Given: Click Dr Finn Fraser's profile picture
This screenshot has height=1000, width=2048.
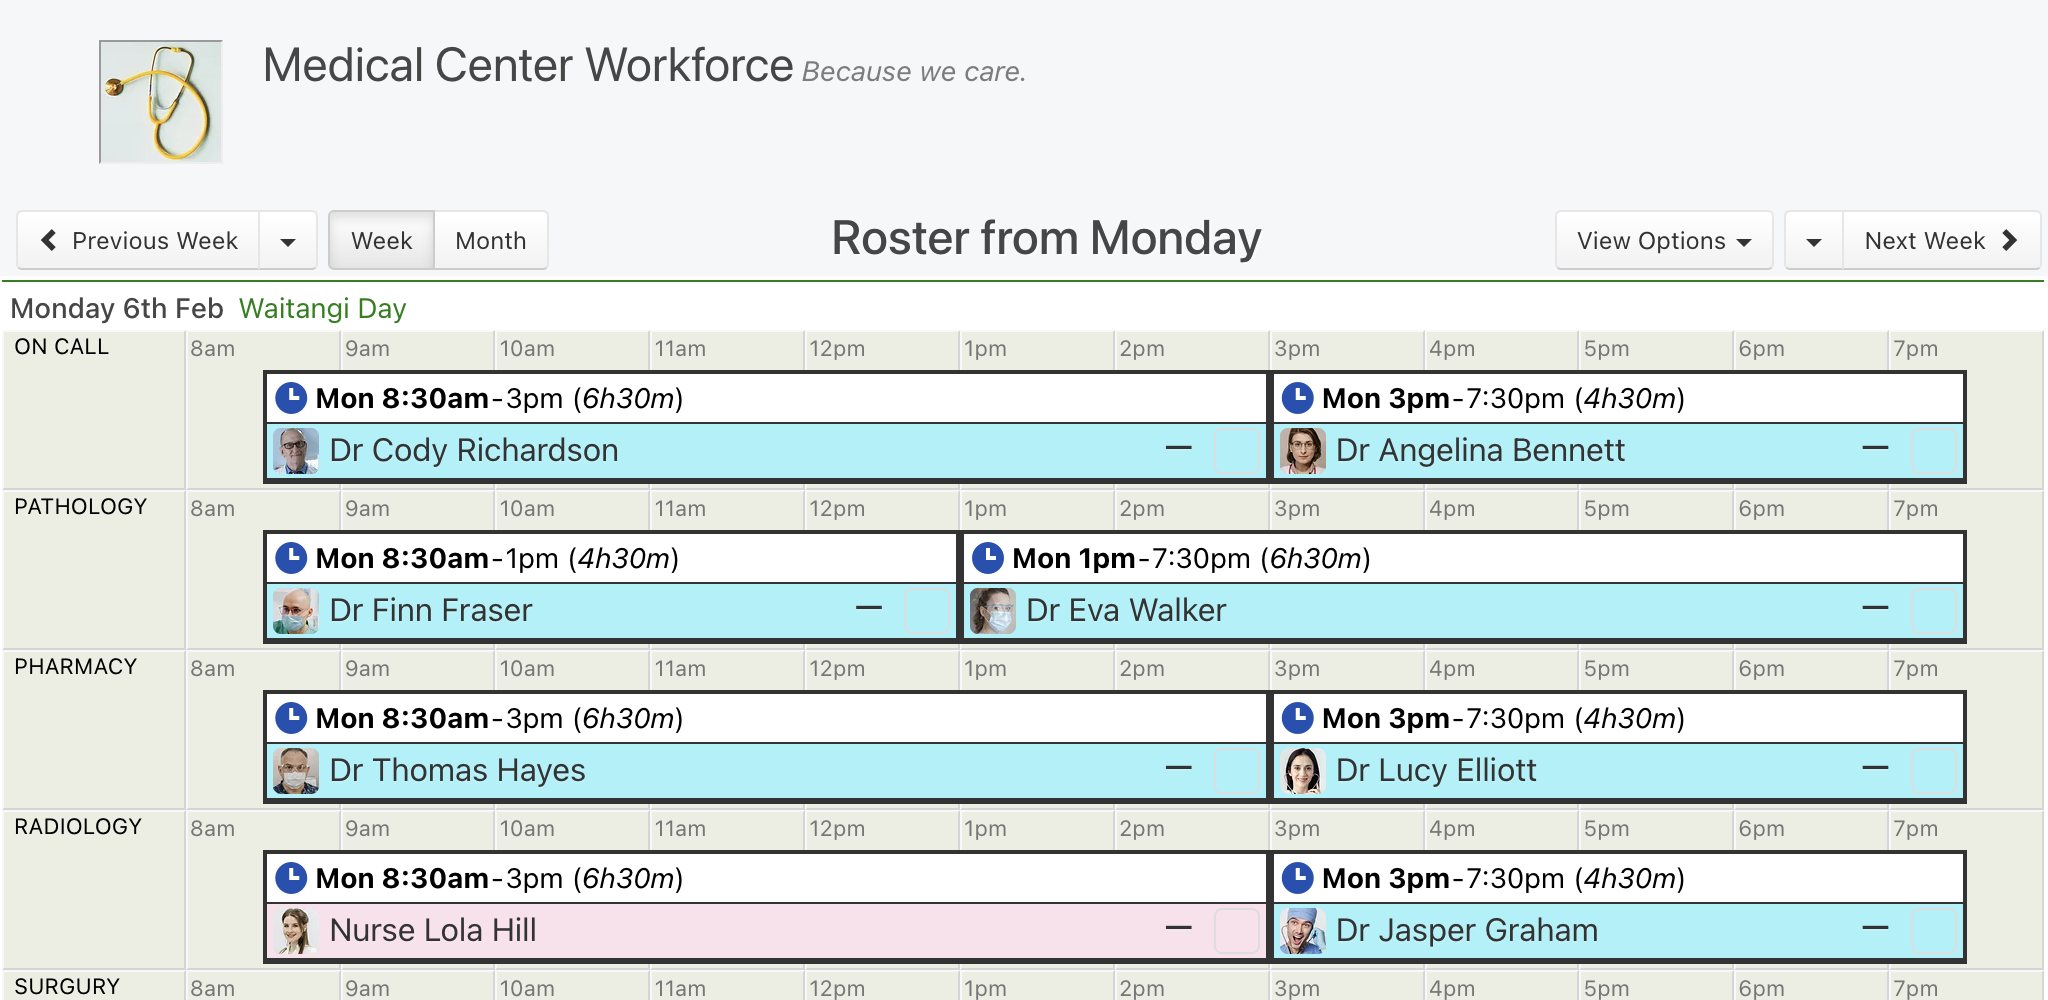Looking at the screenshot, I should coord(295,611).
